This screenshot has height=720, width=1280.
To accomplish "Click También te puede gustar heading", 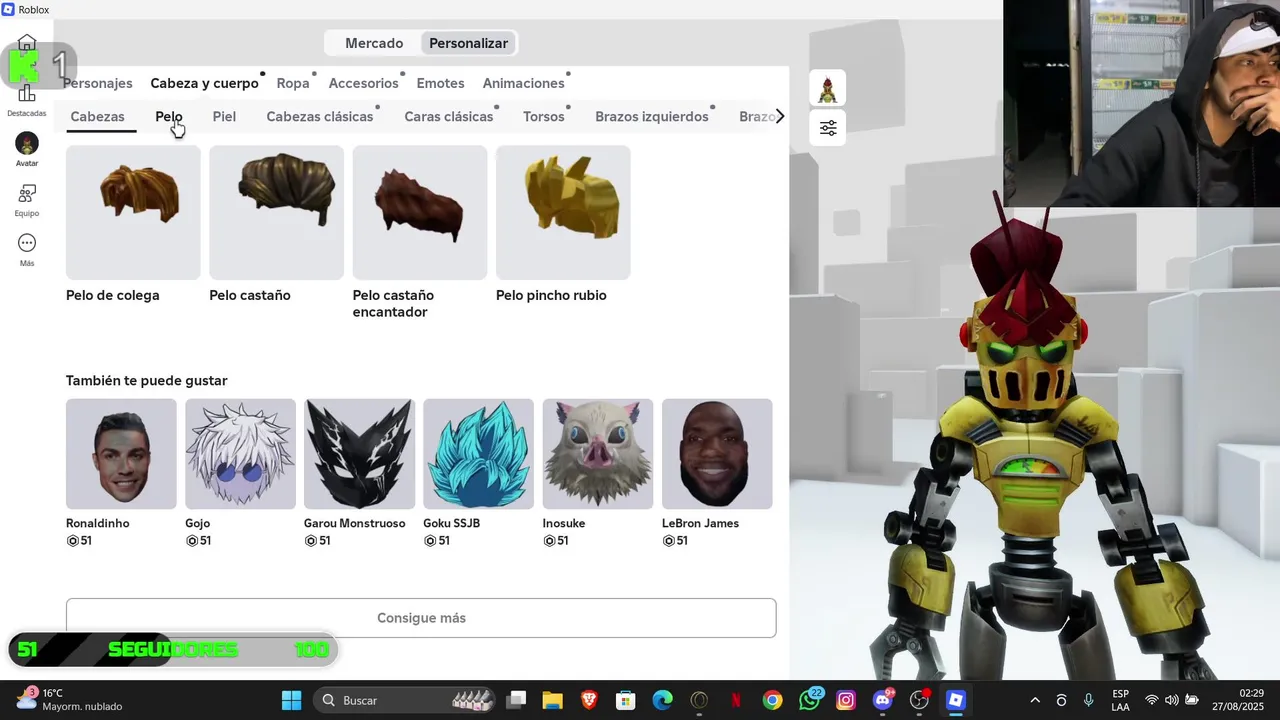I will click(x=147, y=381).
